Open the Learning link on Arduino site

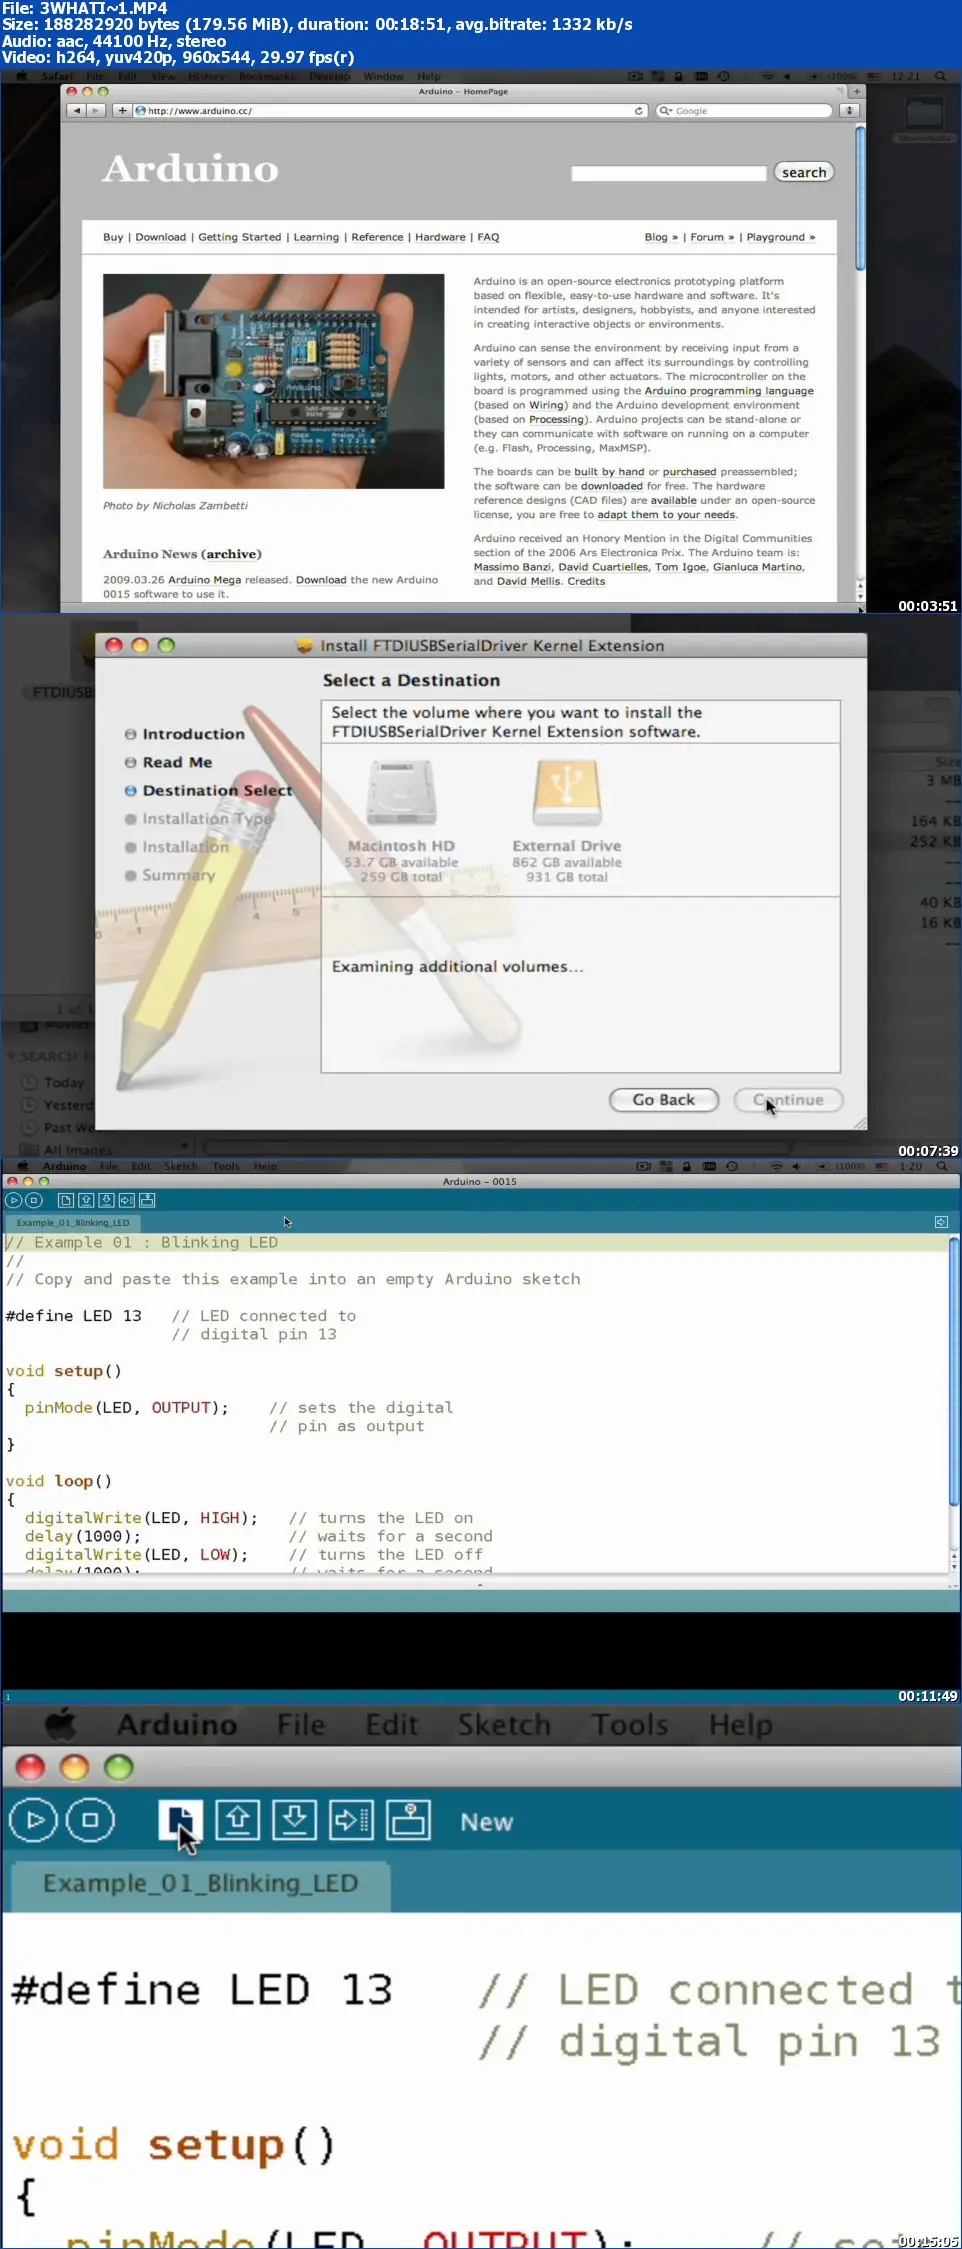point(316,237)
